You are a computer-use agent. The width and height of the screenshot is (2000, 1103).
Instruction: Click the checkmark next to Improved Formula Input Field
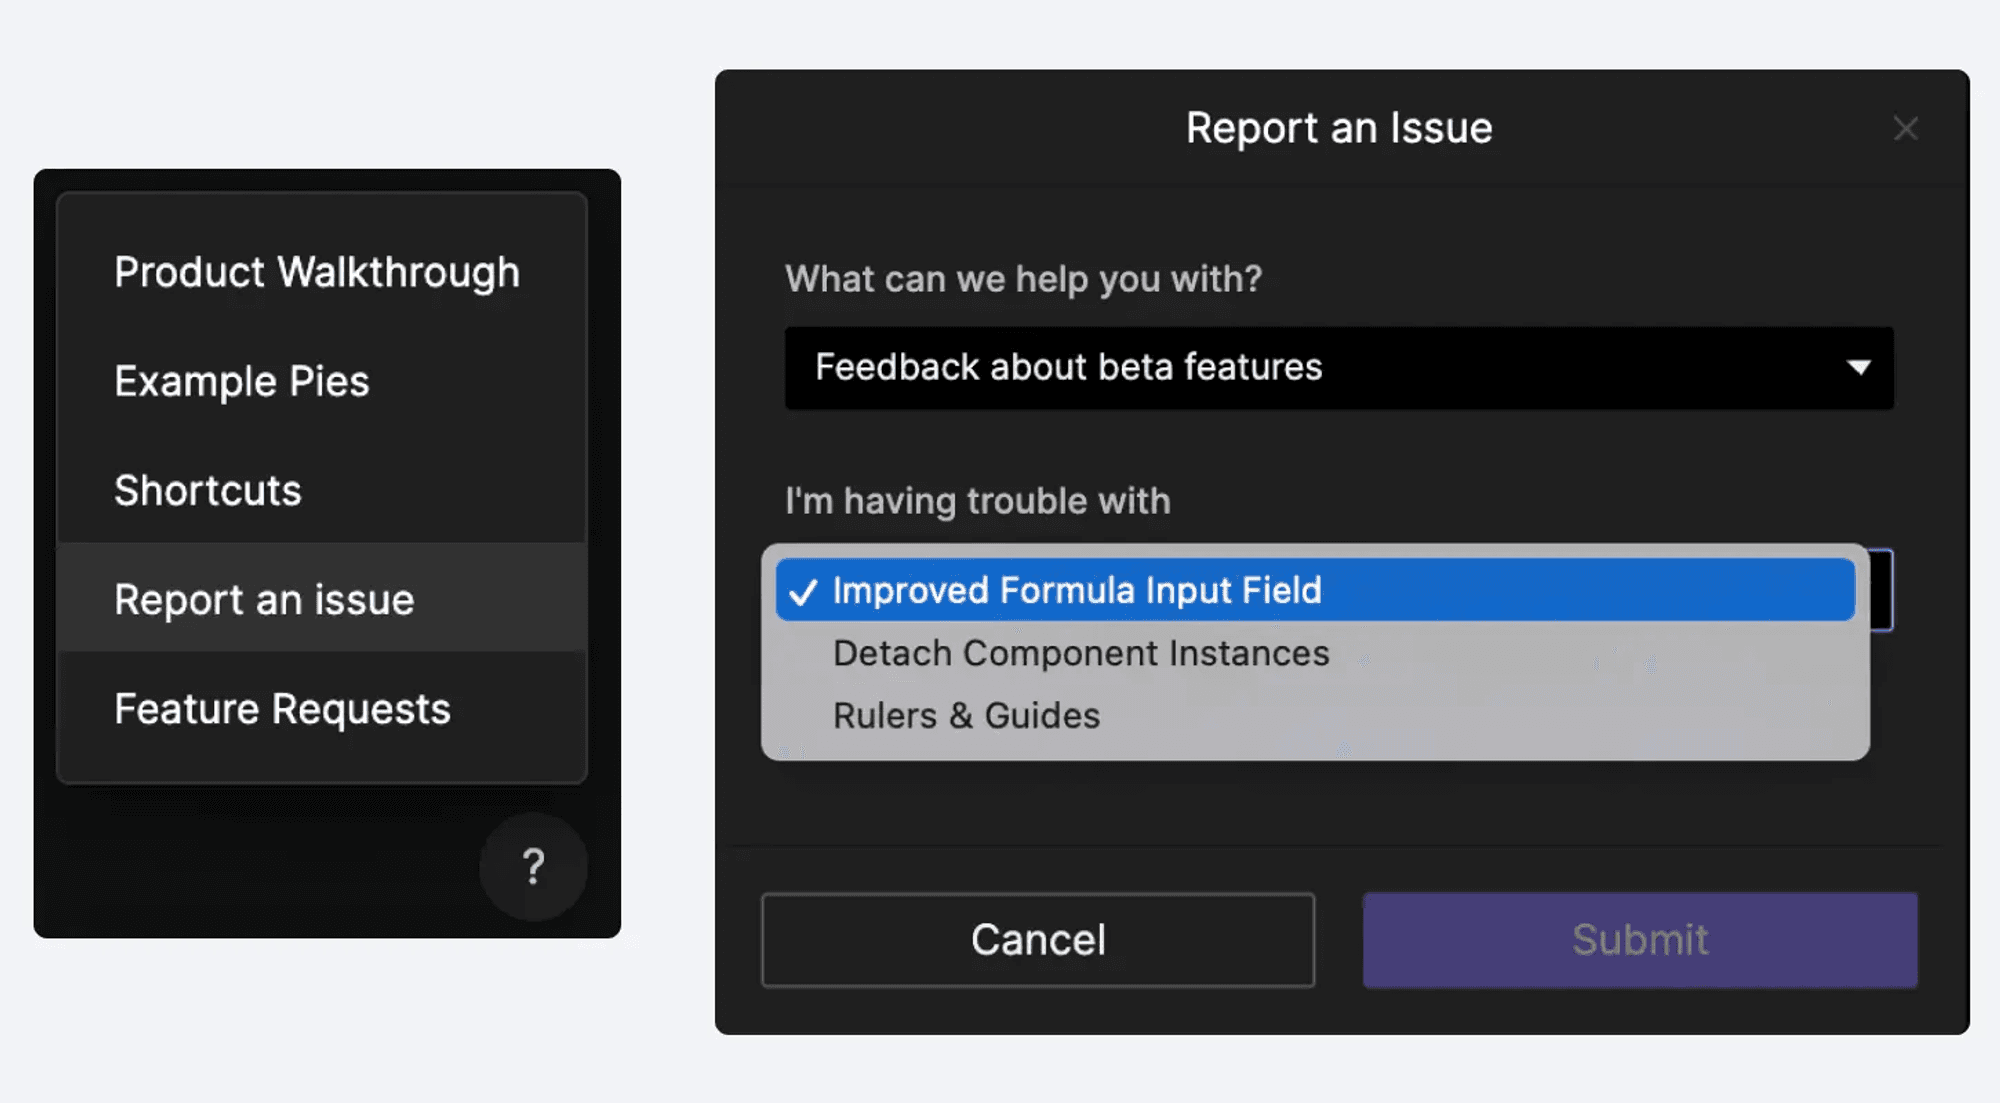tap(803, 591)
